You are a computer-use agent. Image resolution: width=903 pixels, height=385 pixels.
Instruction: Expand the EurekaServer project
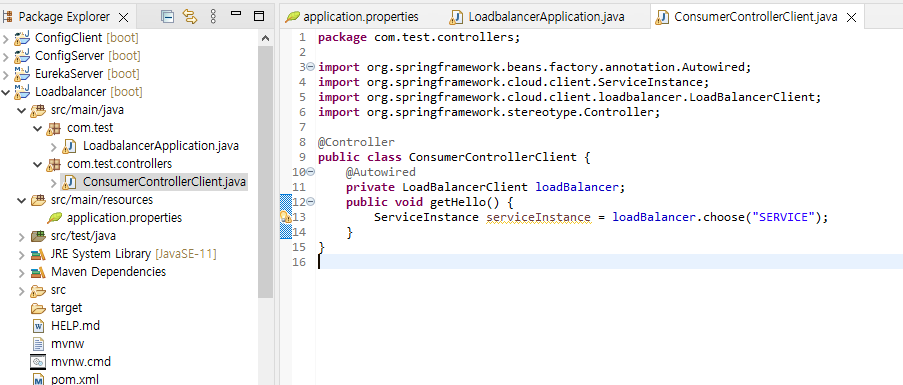(x=6, y=74)
